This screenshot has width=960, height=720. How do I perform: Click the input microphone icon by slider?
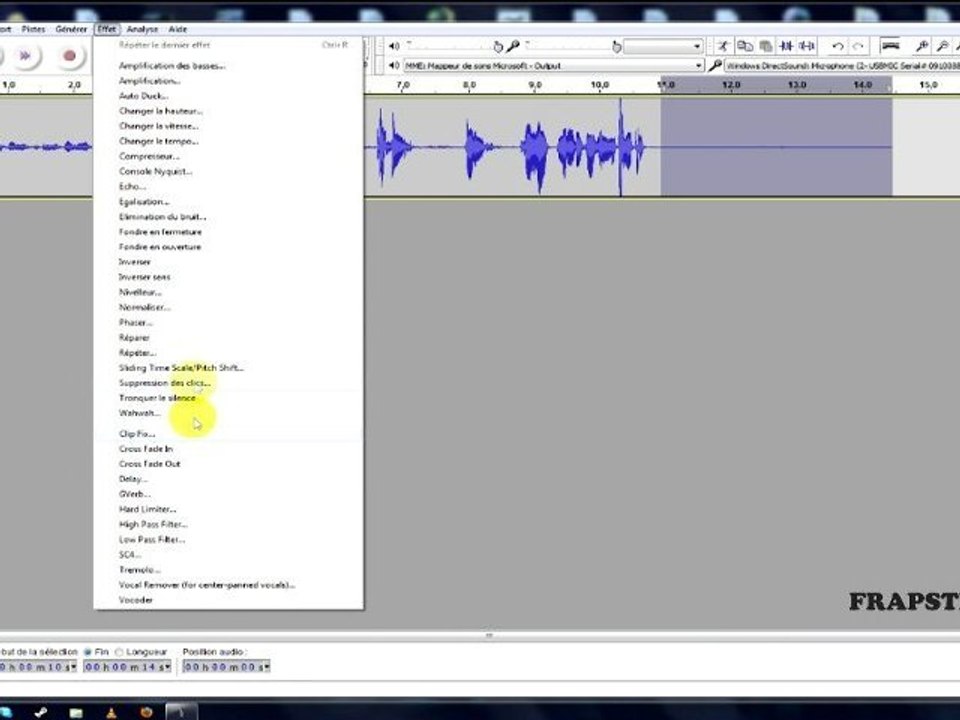(513, 46)
